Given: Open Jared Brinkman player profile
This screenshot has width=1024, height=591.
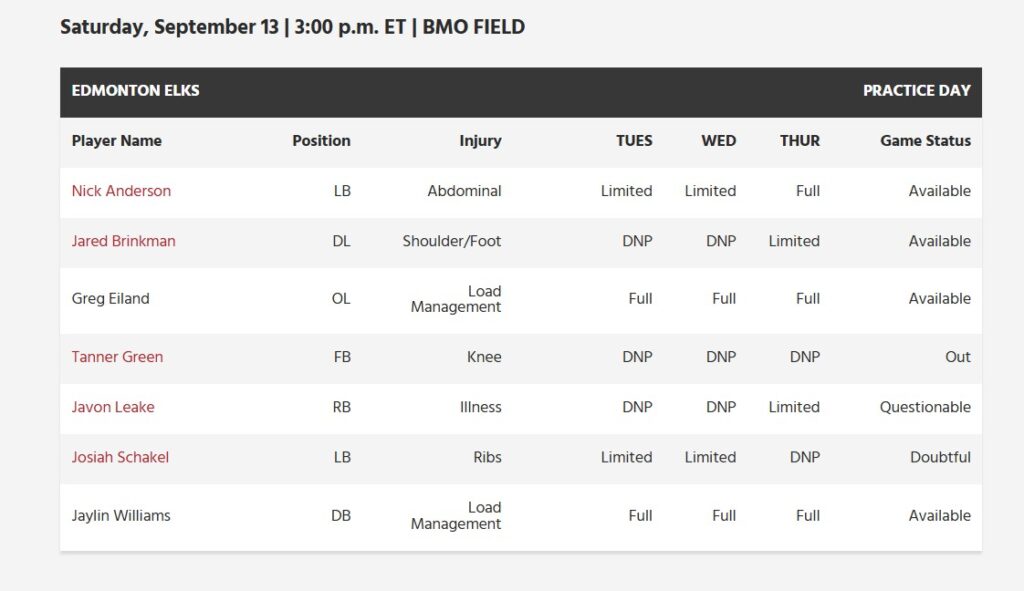Looking at the screenshot, I should (123, 241).
